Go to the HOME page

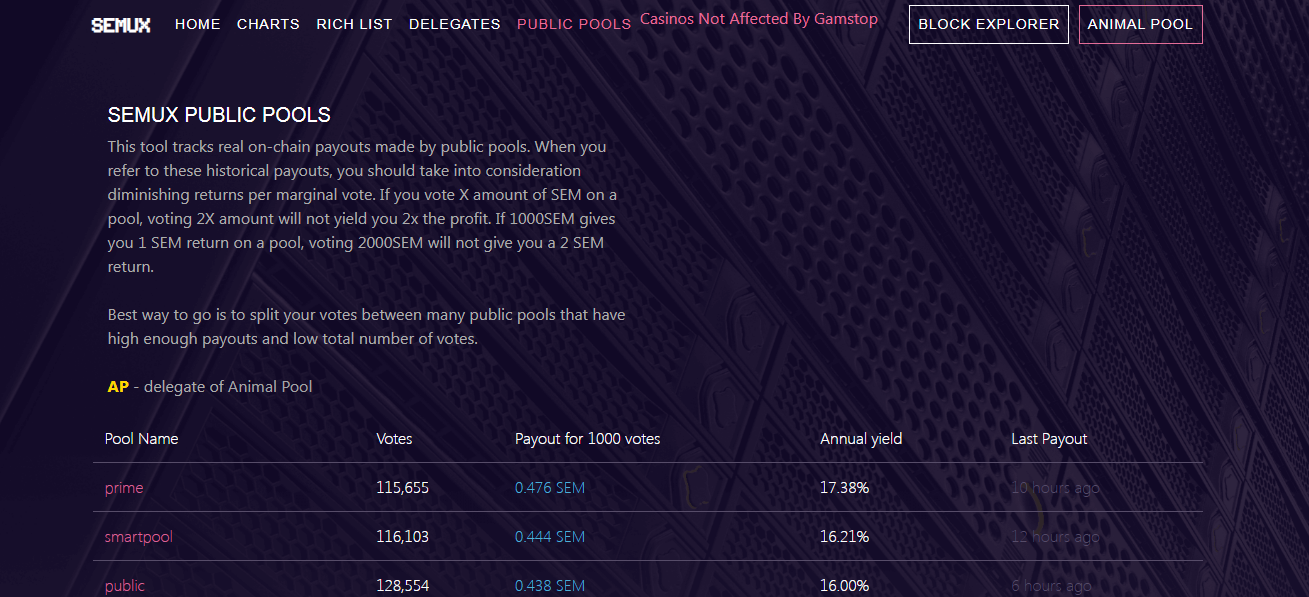(197, 24)
